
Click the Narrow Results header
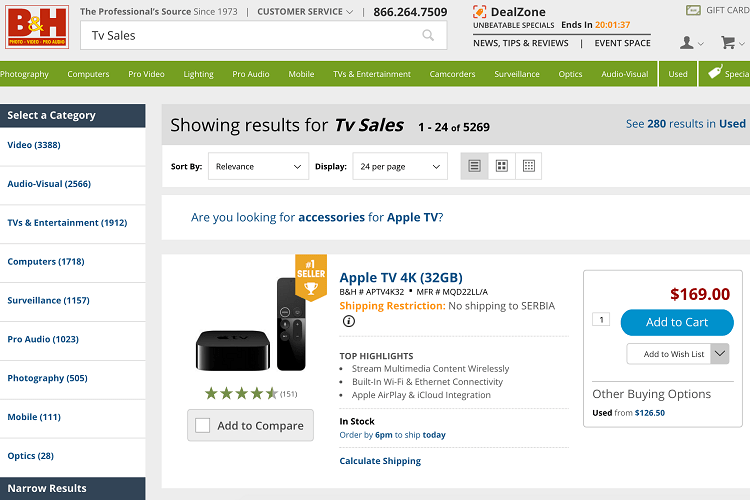73,489
